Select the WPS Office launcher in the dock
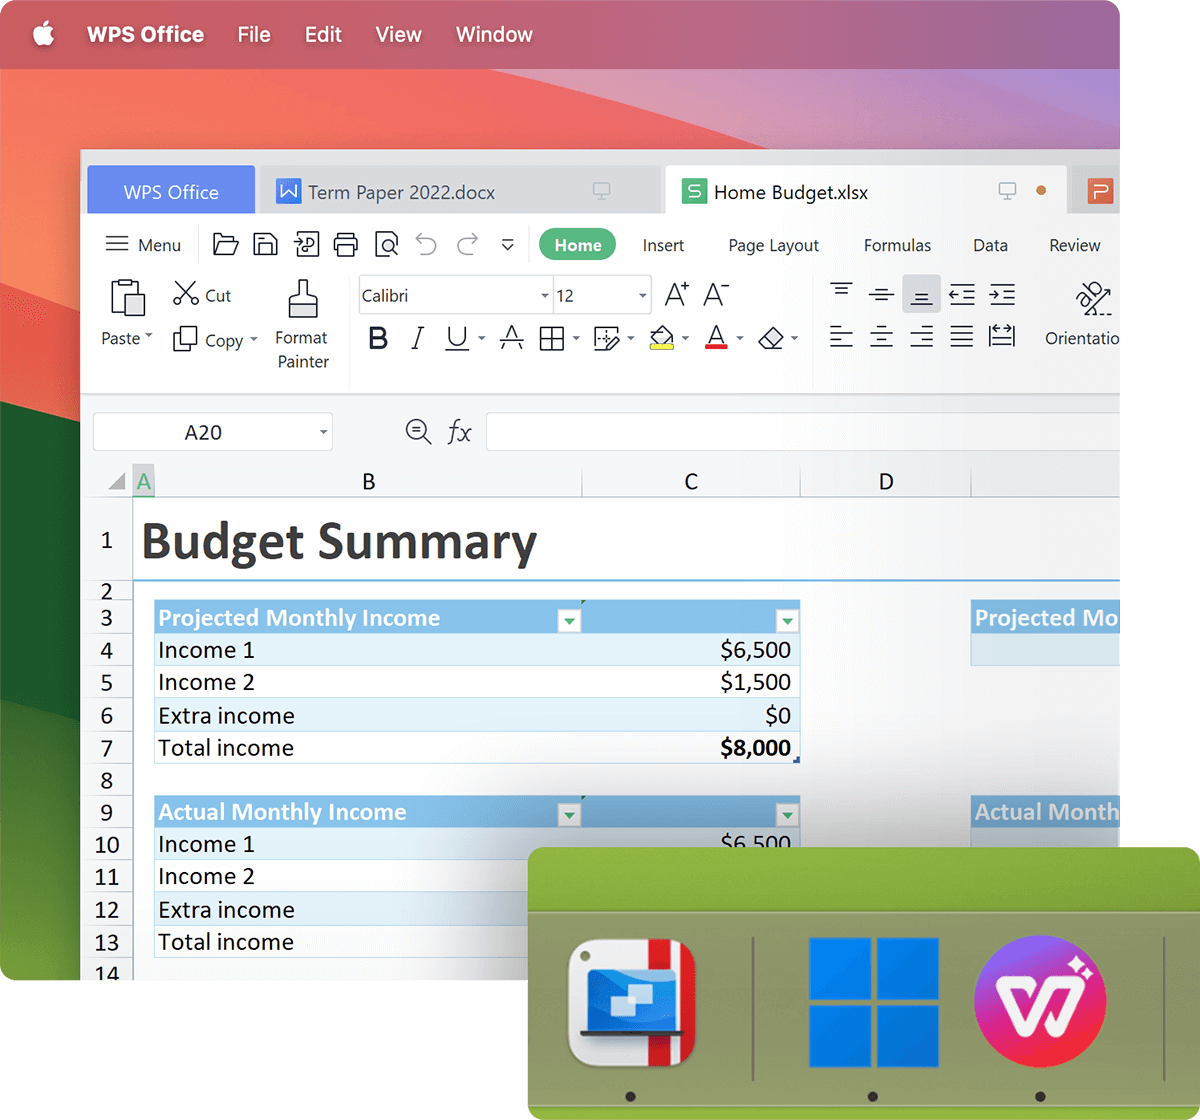 [x=1040, y=1000]
